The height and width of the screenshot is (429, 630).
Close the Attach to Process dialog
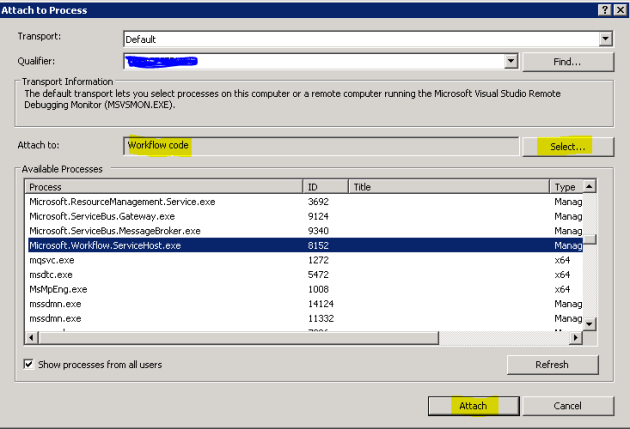620,9
